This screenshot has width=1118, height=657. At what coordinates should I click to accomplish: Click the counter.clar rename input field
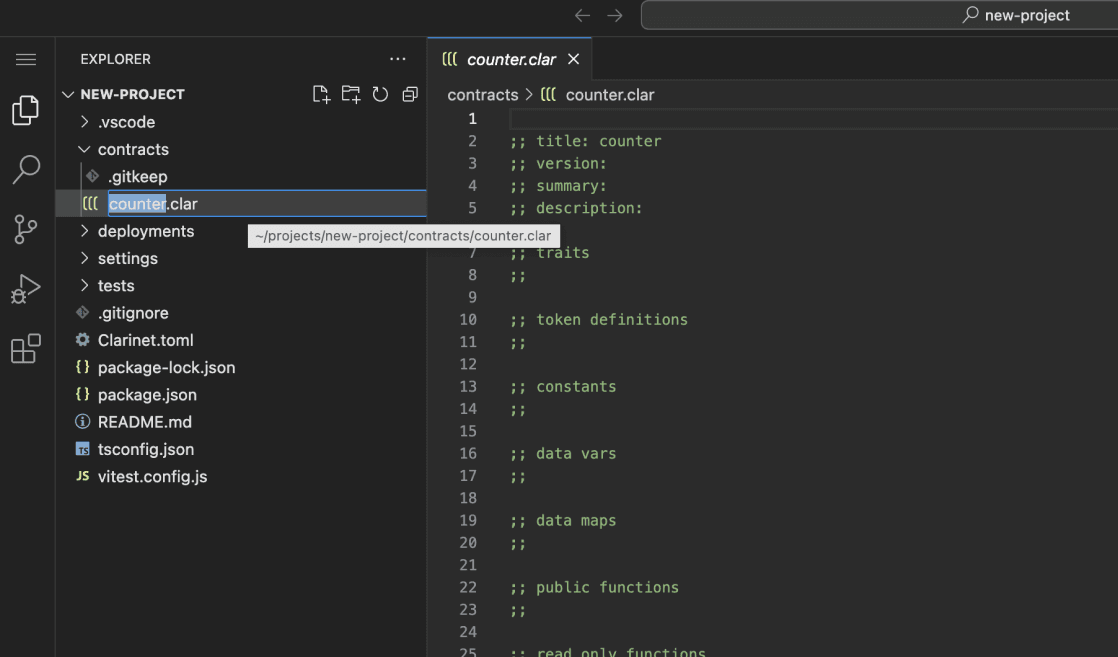coord(267,204)
